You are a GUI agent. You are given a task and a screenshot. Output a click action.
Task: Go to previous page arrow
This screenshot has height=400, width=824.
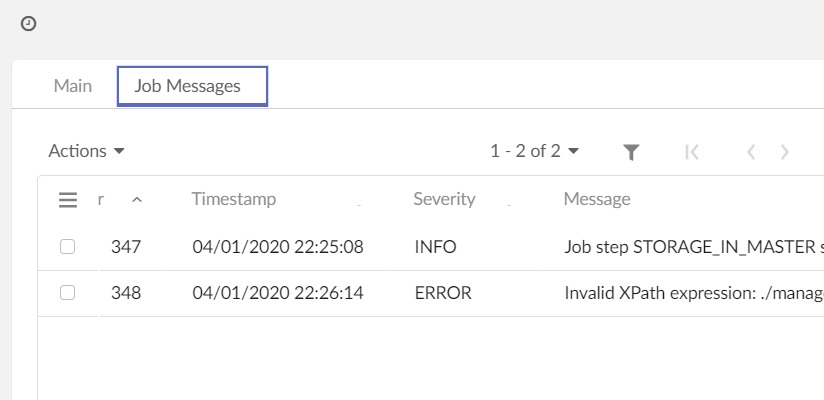pyautogui.click(x=750, y=152)
